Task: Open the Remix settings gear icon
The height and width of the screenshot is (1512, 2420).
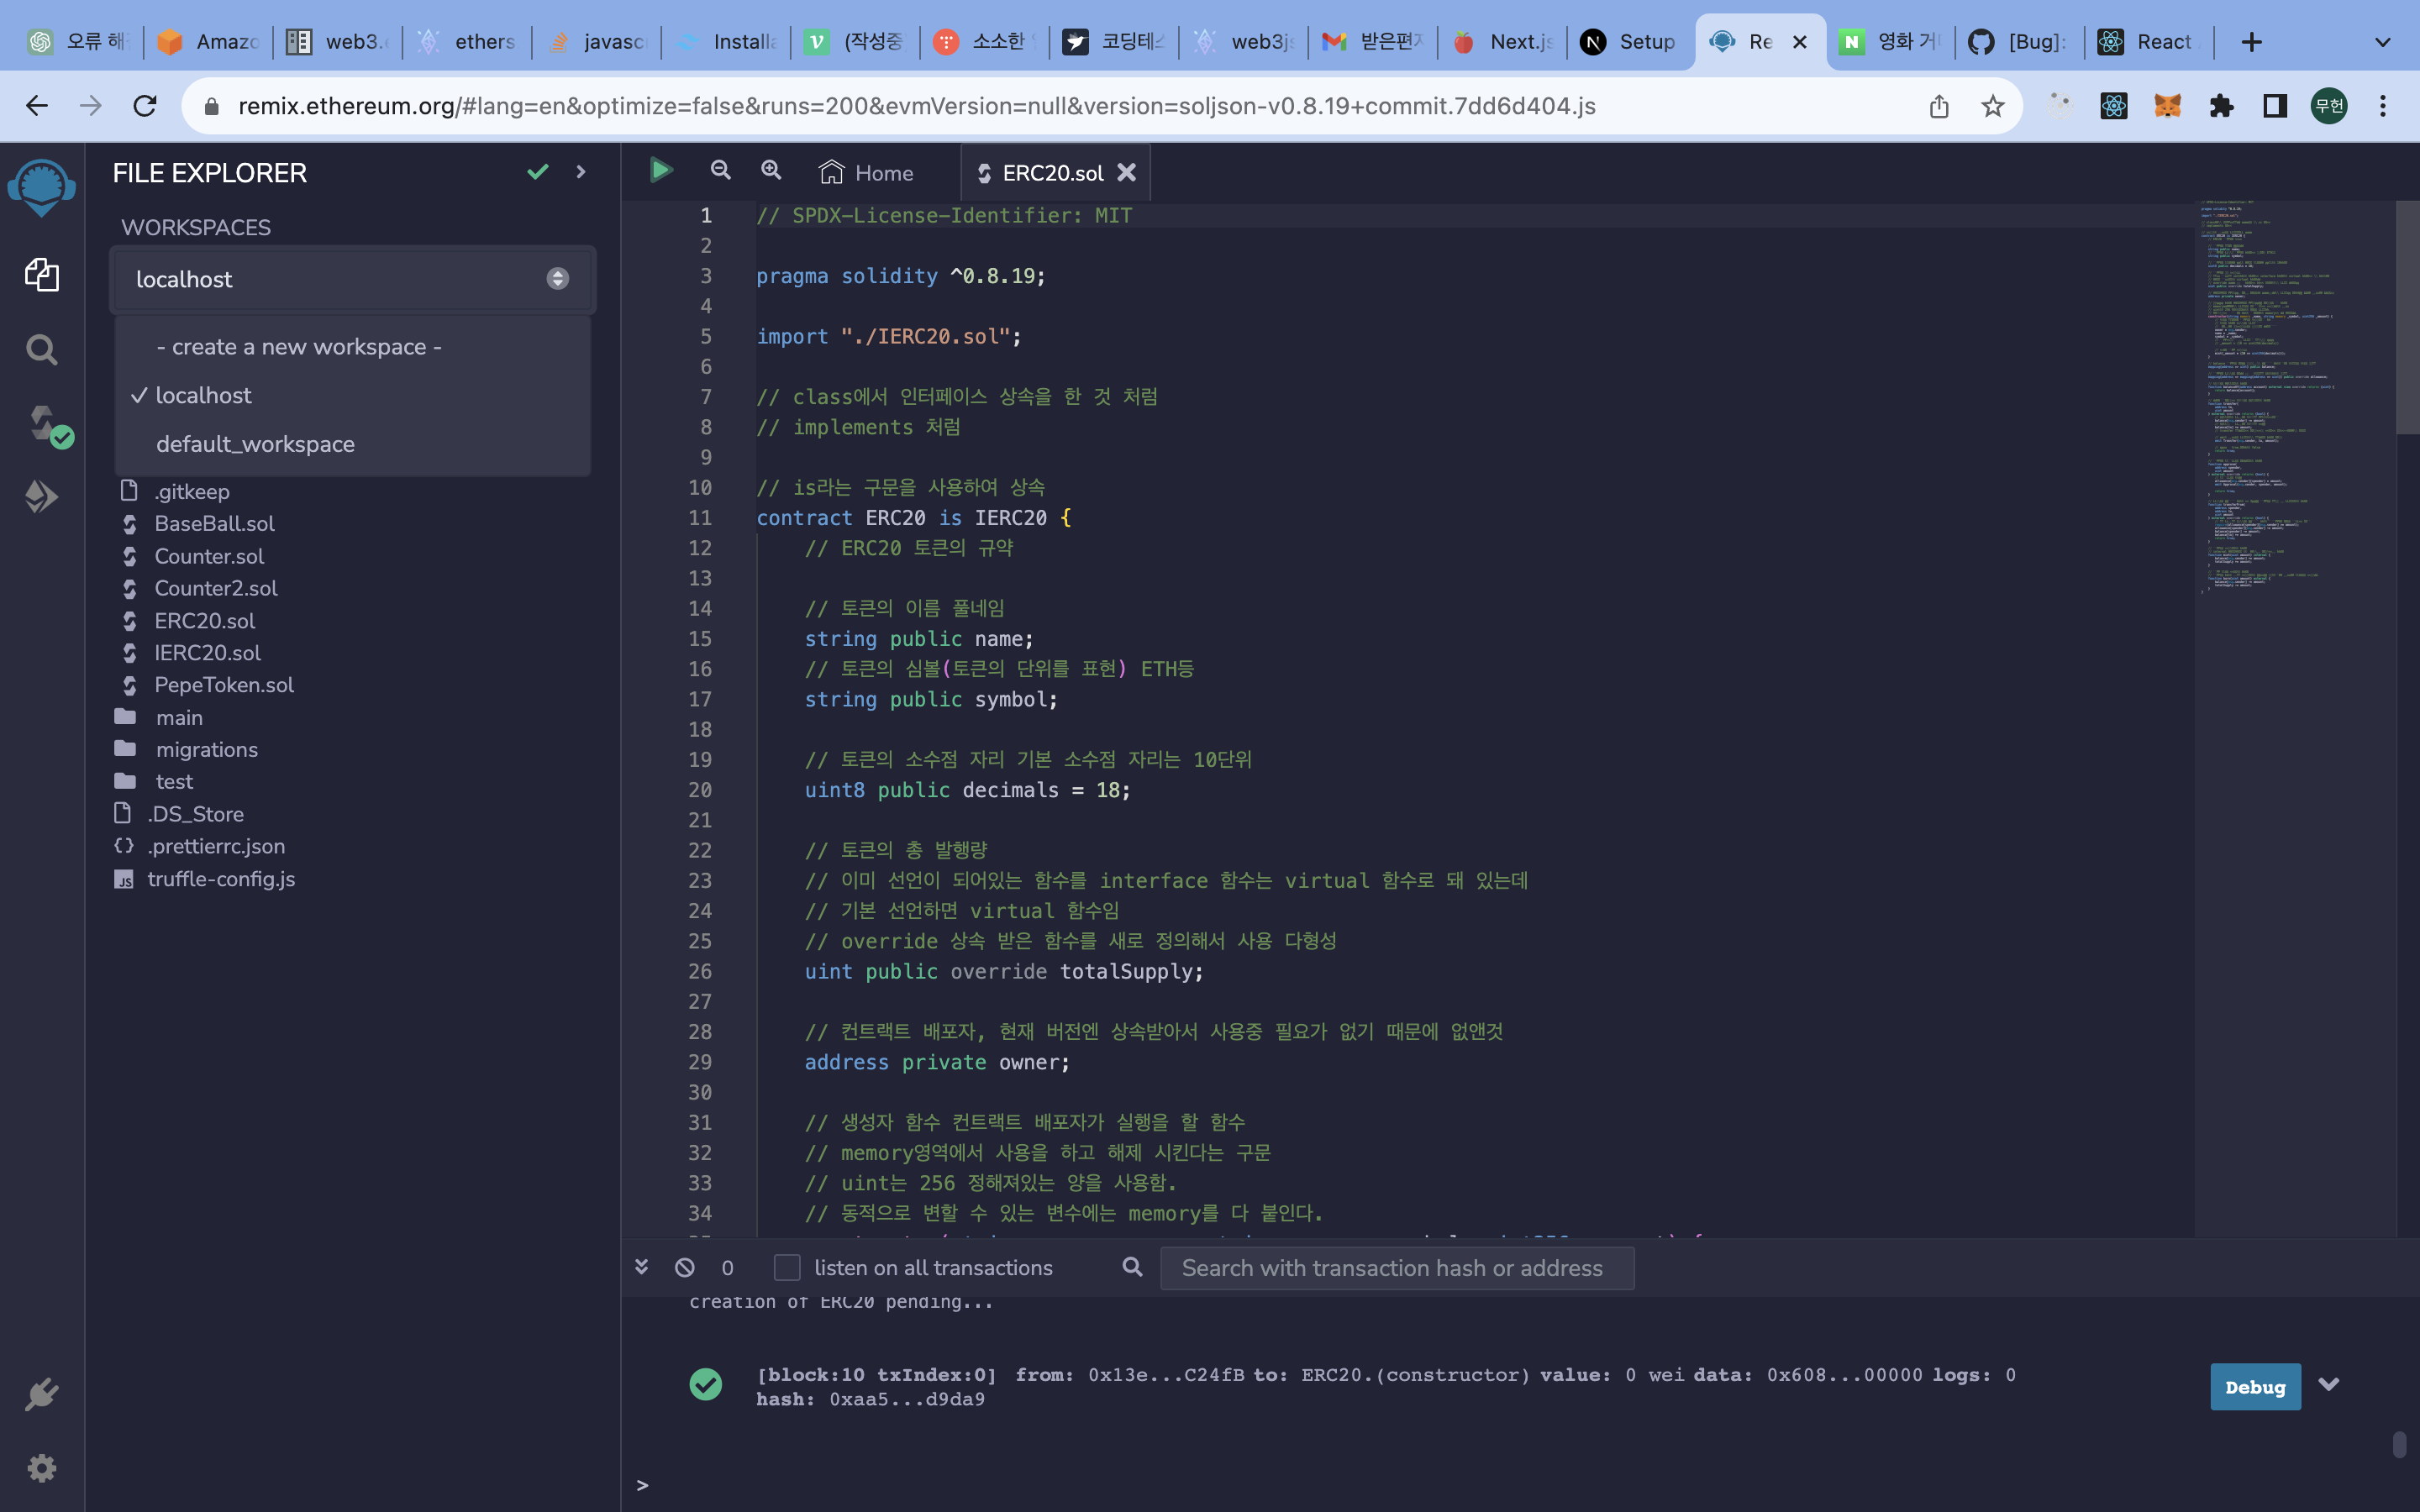Action: pos(41,1468)
